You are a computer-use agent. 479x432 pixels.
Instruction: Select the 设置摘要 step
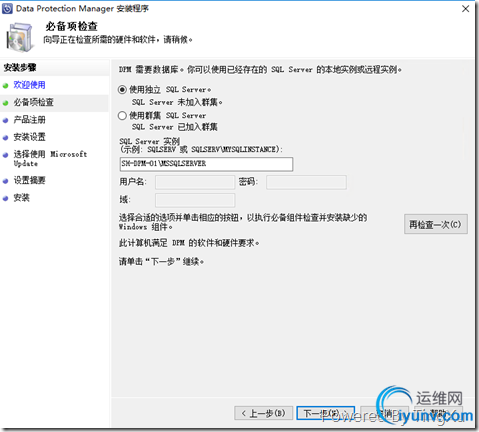coord(29,181)
